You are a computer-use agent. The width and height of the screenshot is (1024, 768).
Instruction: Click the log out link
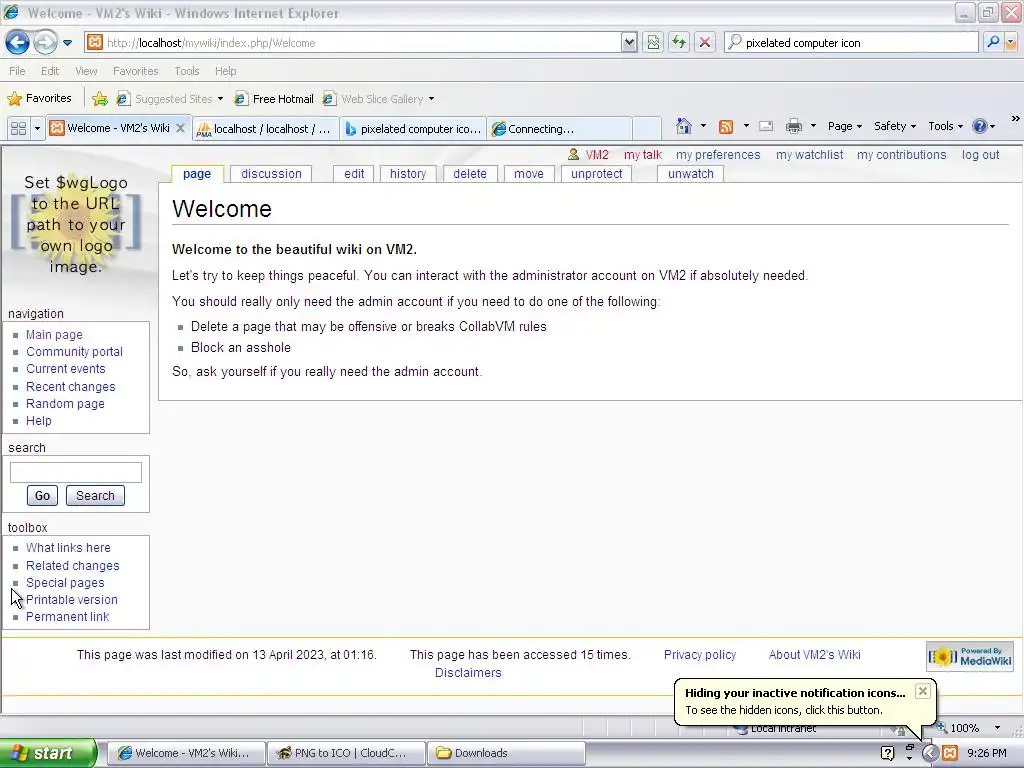point(980,155)
